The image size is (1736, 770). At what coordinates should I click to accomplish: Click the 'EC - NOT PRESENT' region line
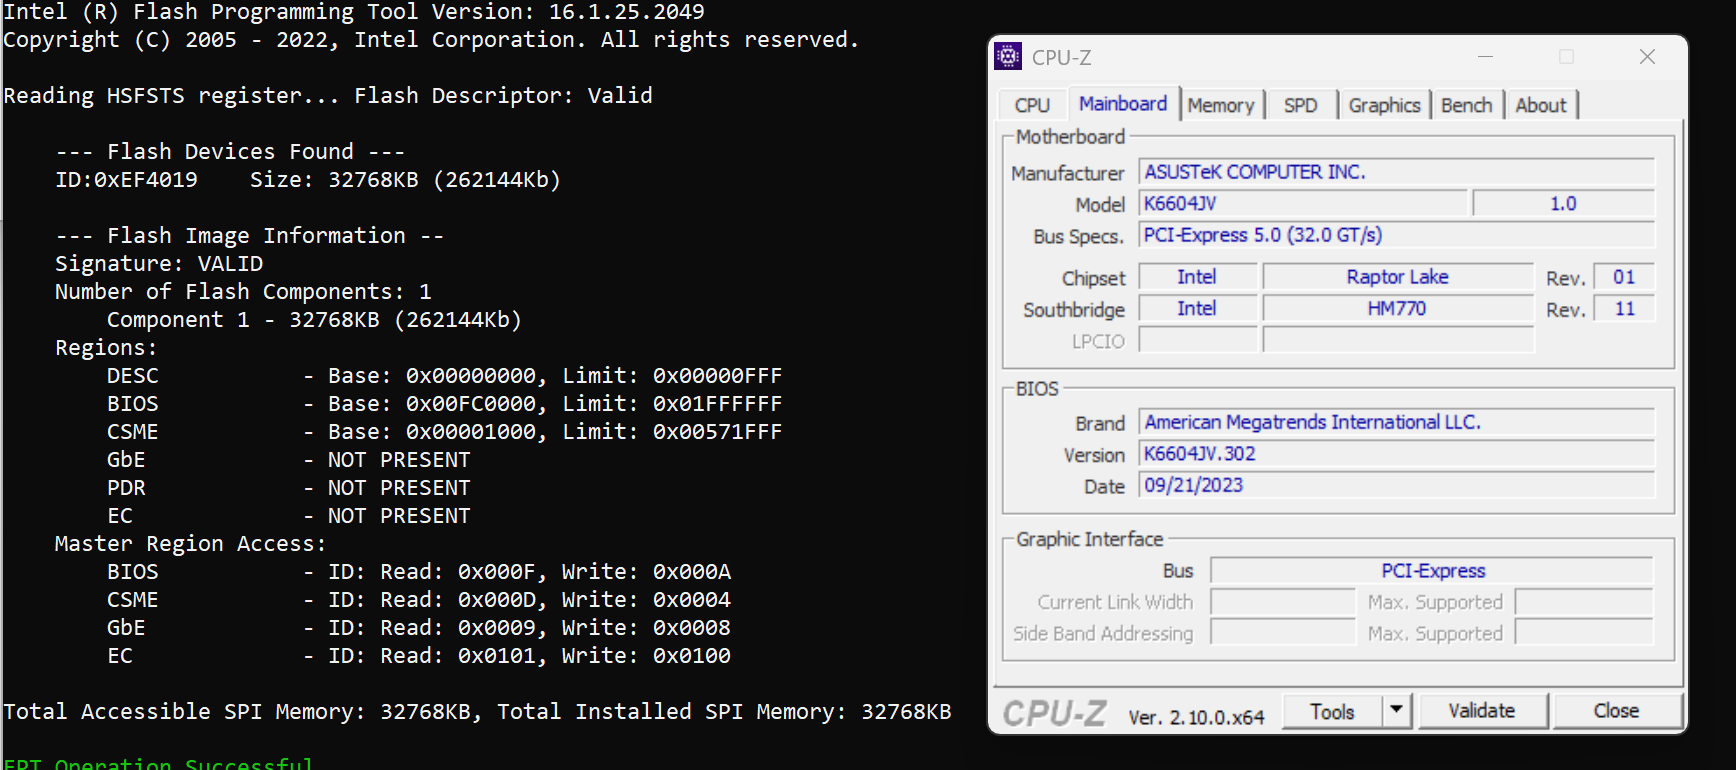point(288,516)
